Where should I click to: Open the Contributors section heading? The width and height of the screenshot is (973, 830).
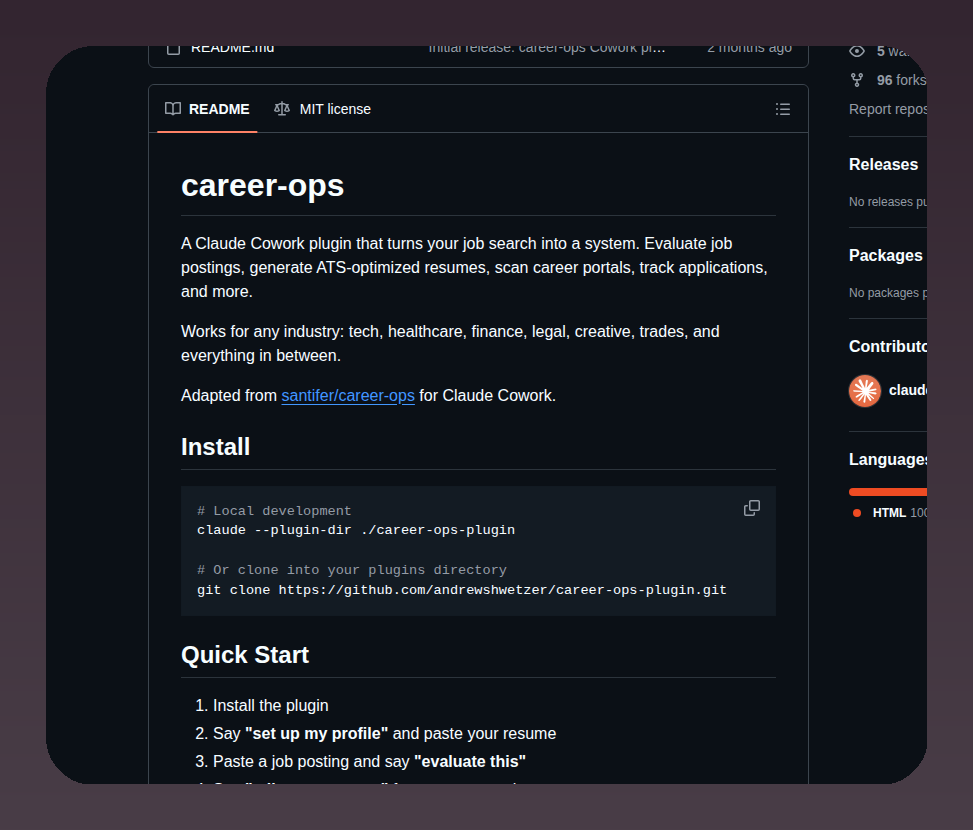click(x=888, y=346)
